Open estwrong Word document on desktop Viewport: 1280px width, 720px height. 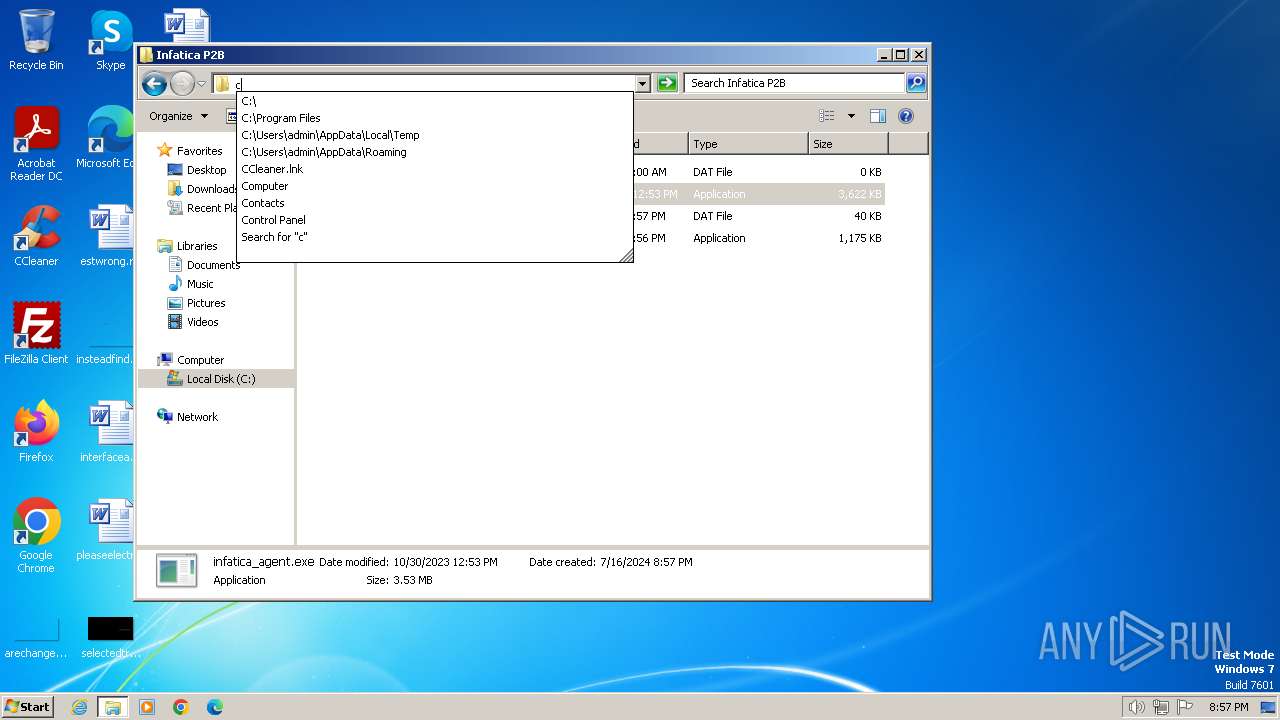coord(108,236)
